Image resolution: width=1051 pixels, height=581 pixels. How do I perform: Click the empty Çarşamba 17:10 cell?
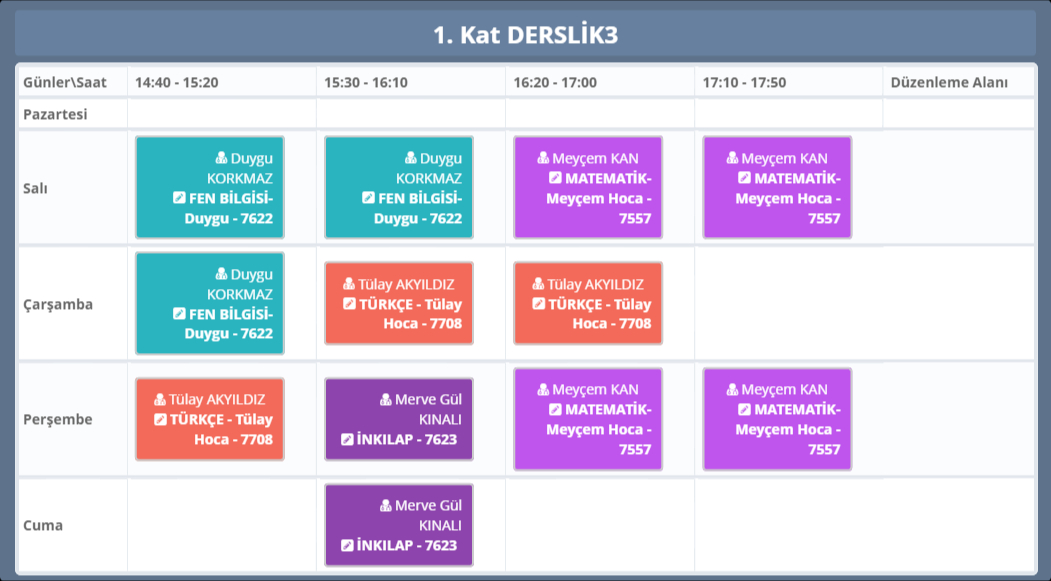788,303
